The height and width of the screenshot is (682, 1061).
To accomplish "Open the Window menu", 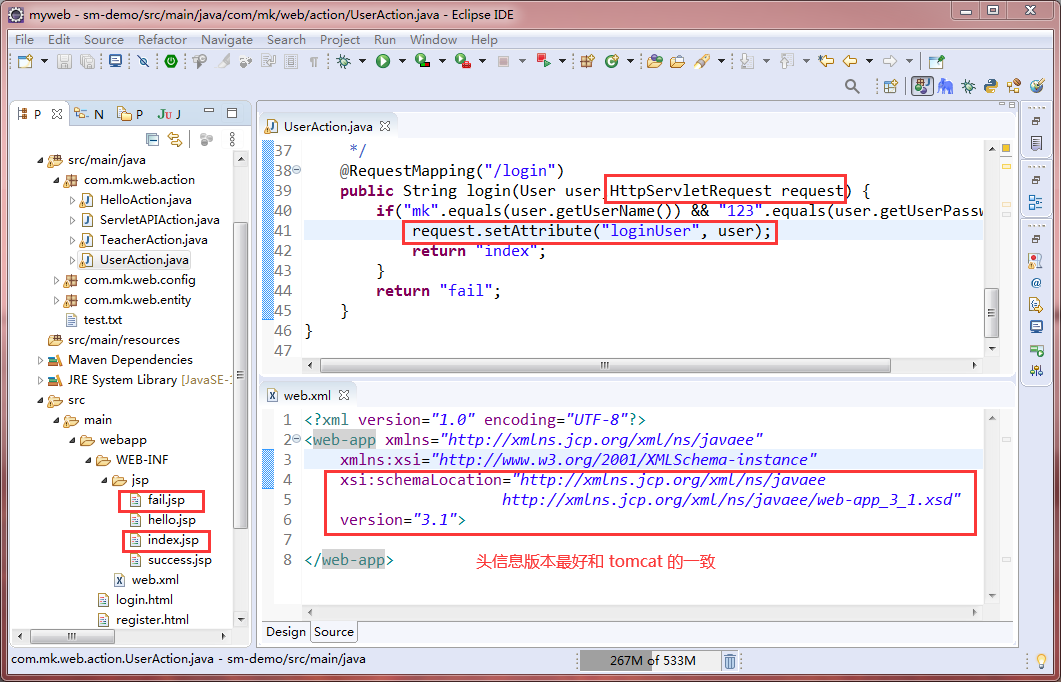I will click(433, 40).
